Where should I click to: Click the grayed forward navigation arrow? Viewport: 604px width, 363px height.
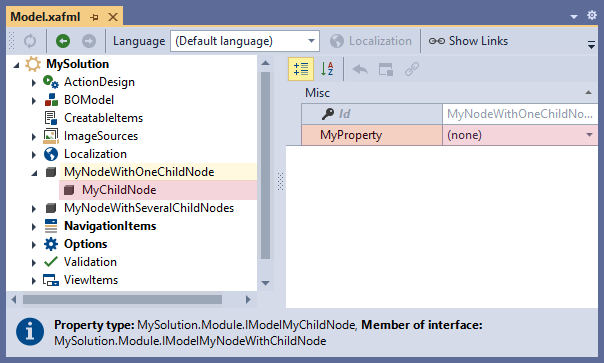tap(89, 41)
